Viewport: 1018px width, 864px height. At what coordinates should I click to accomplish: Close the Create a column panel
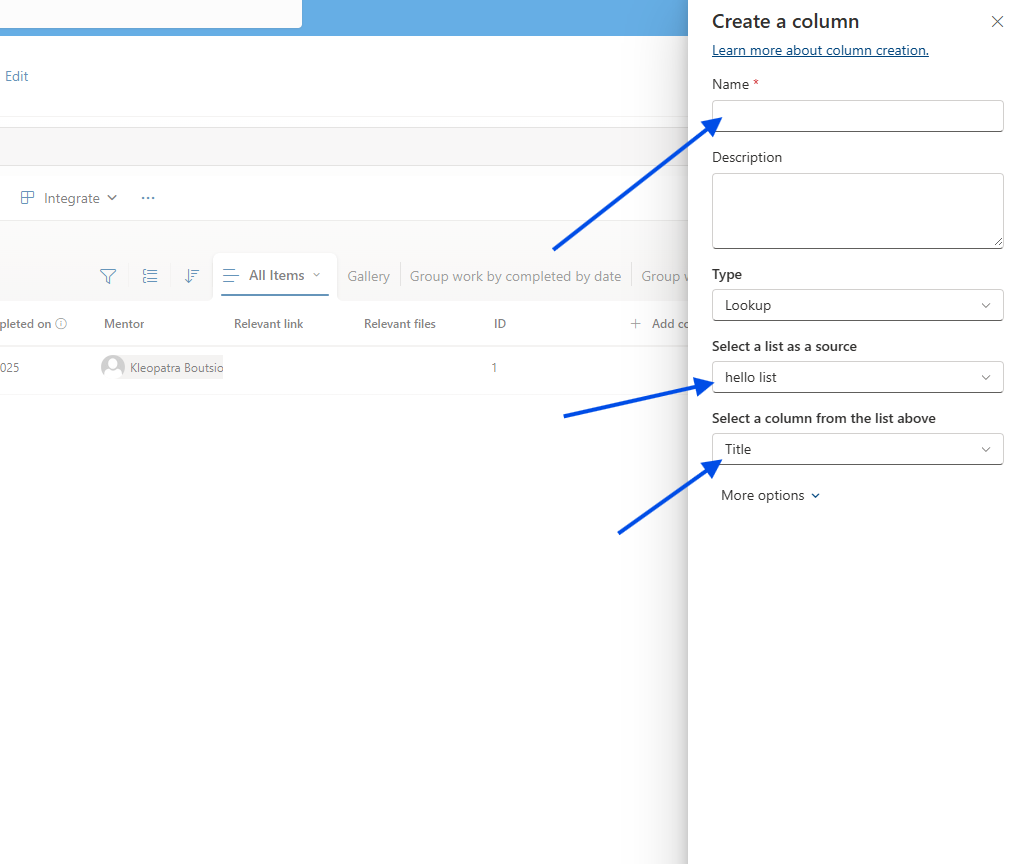click(x=997, y=22)
